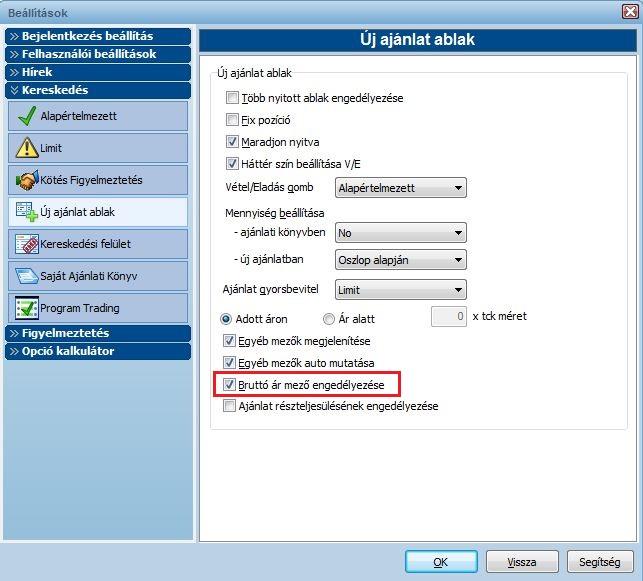This screenshot has height=581, width=643.
Task: Collapse the Kereskedés section
Action: (98, 90)
